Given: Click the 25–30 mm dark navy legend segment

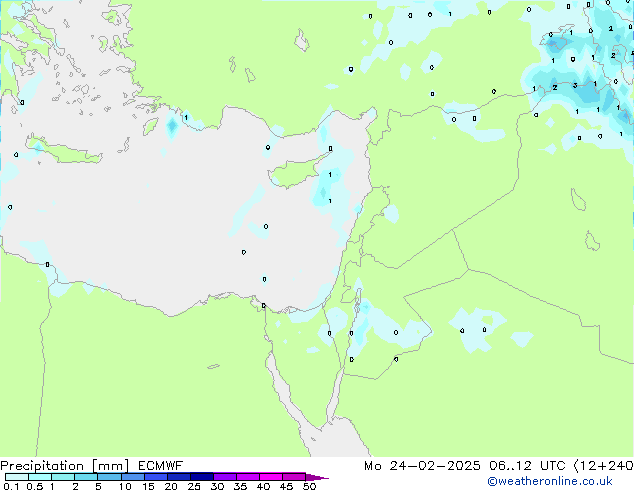Looking at the screenshot, I should click(x=201, y=477).
